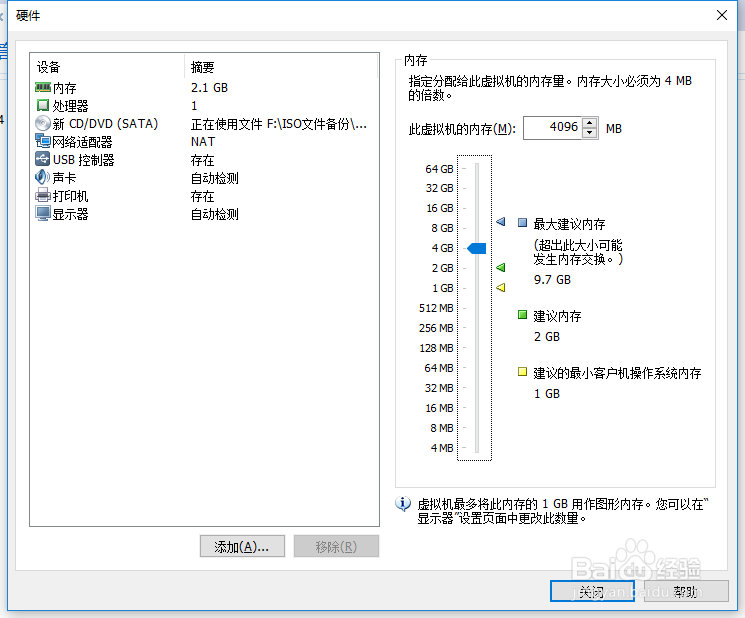Viewport: 745px width, 618px height.
Task: Select the 打印机 row label
Action: click(x=70, y=196)
